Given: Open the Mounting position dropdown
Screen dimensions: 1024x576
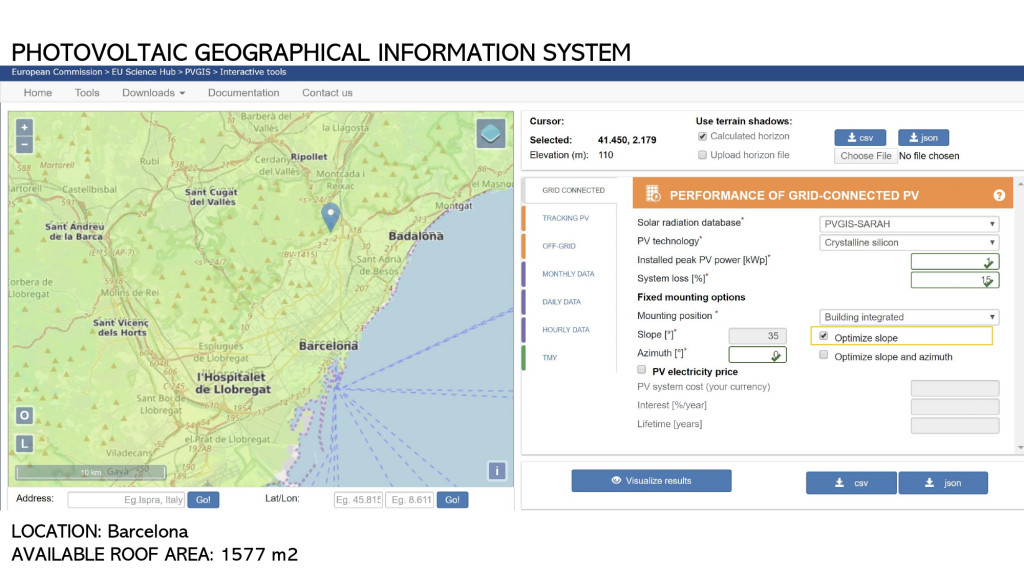Looking at the screenshot, I should click(x=908, y=317).
